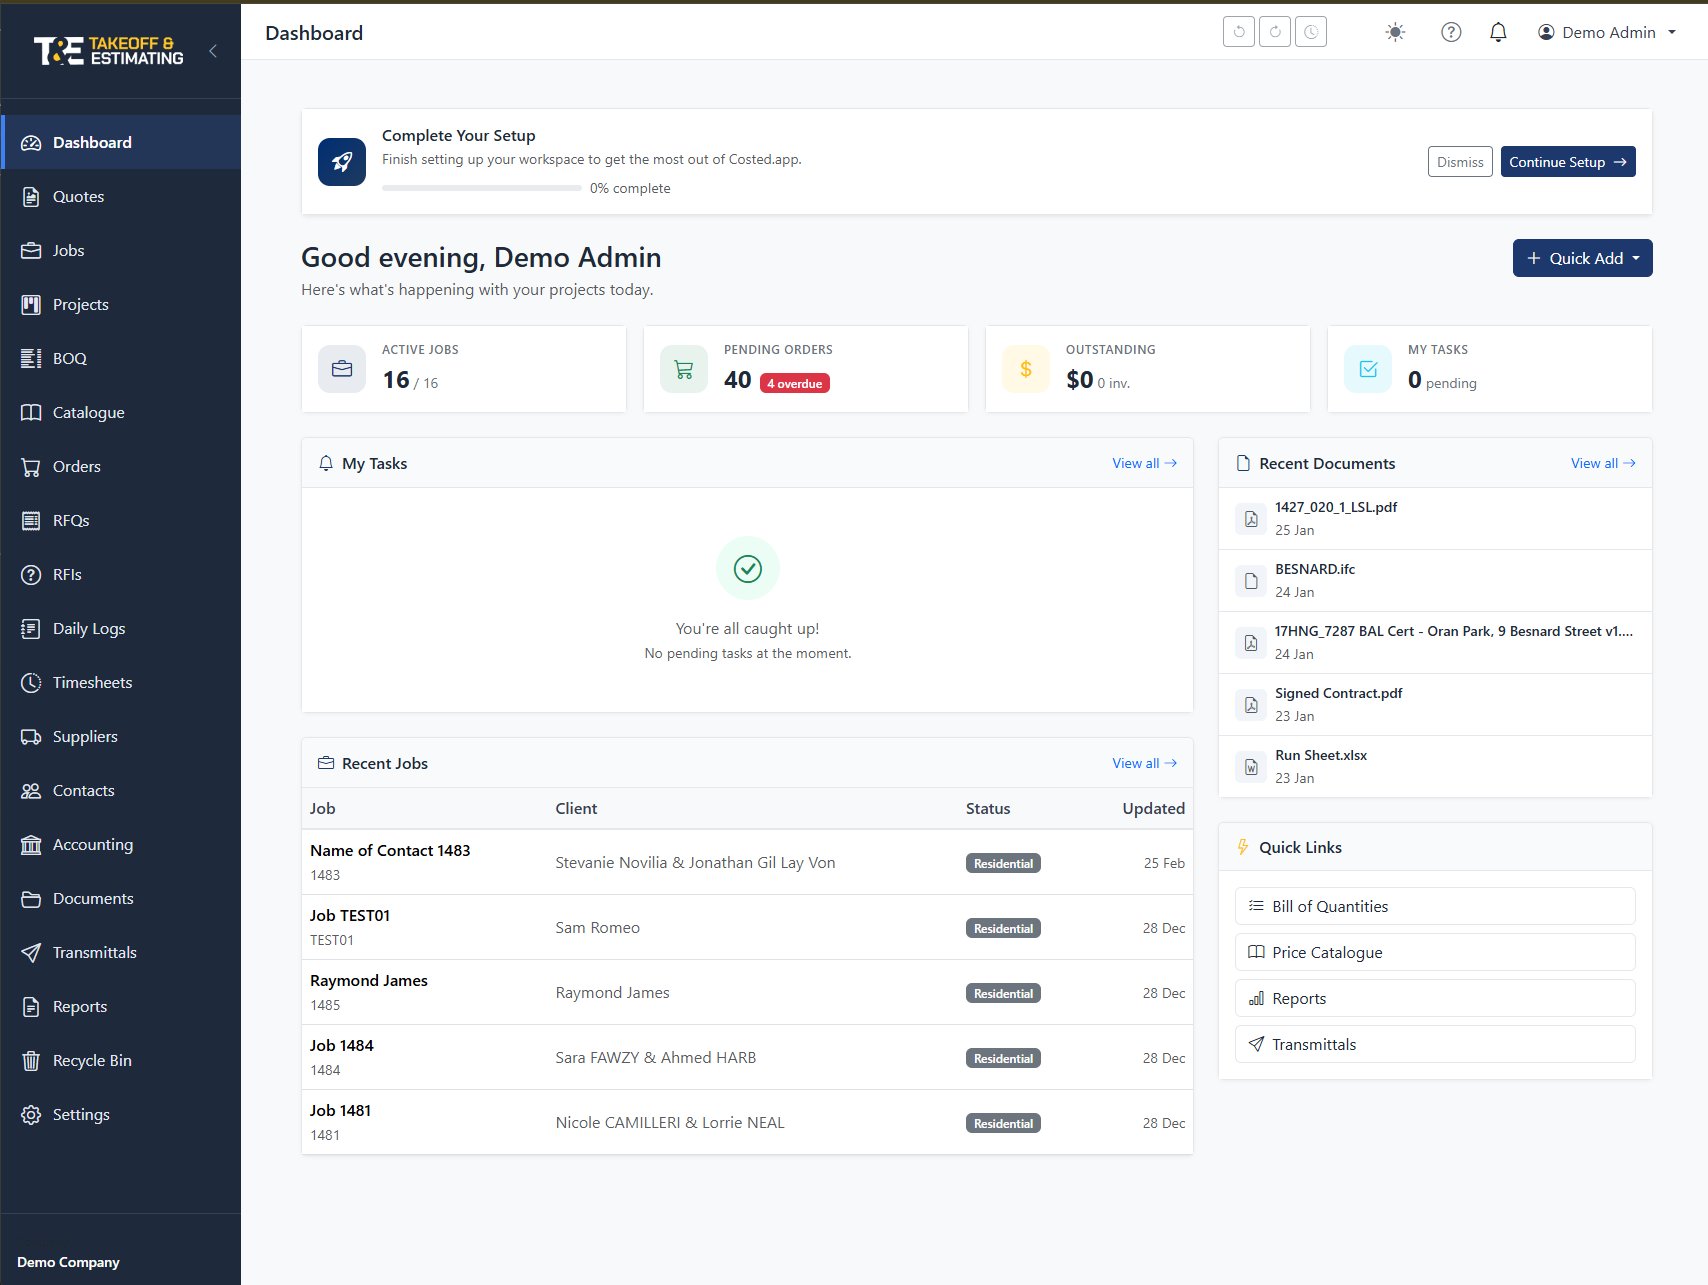Click the setup progress bar
Viewport: 1708px width, 1285px height.
pyautogui.click(x=482, y=188)
